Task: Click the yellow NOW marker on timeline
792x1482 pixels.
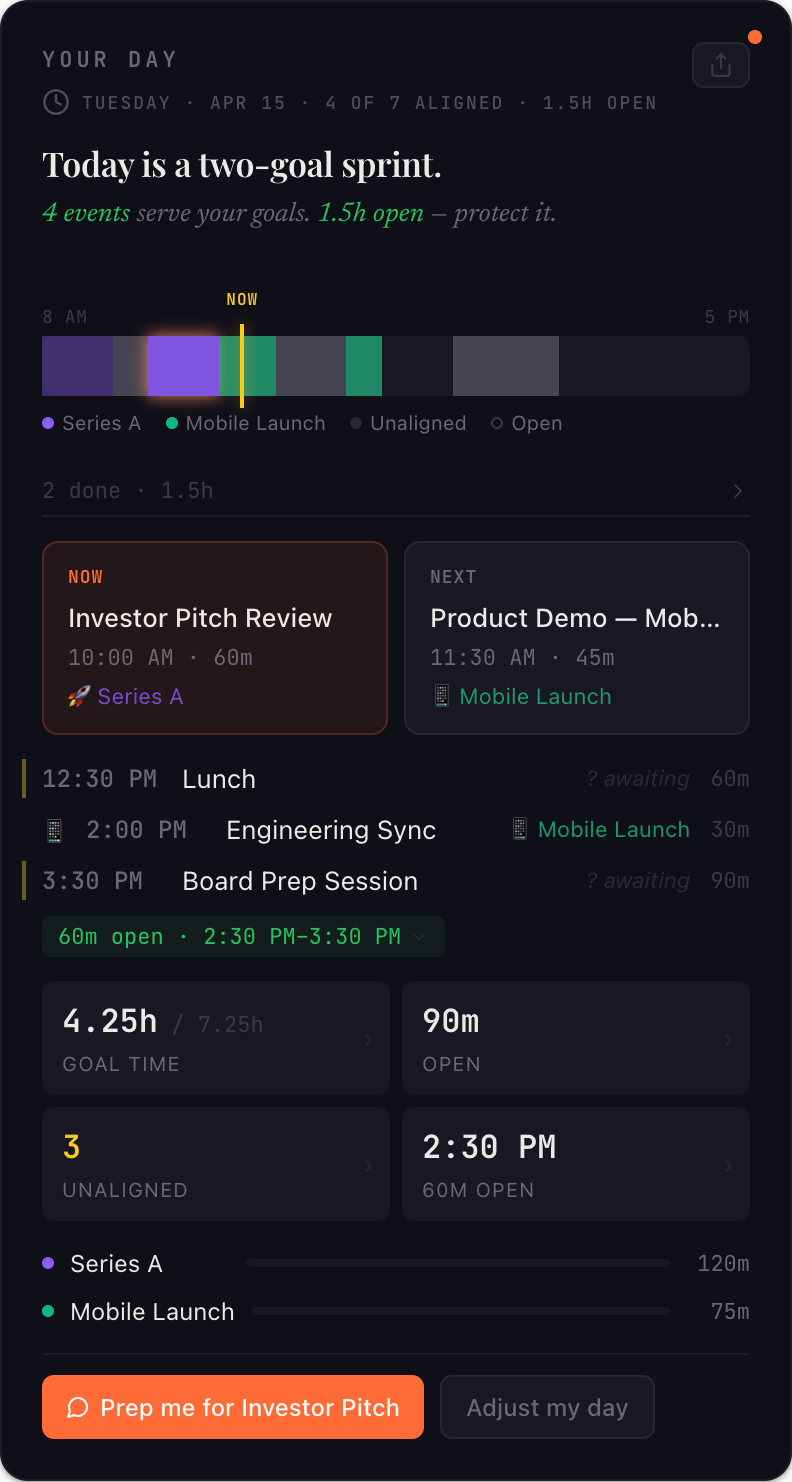Action: point(241,365)
